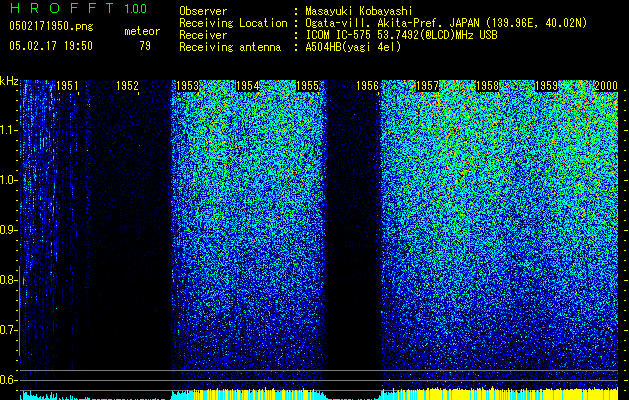Click the 0.7 kHz frequency tick label
The width and height of the screenshot is (629, 400).
[7, 330]
